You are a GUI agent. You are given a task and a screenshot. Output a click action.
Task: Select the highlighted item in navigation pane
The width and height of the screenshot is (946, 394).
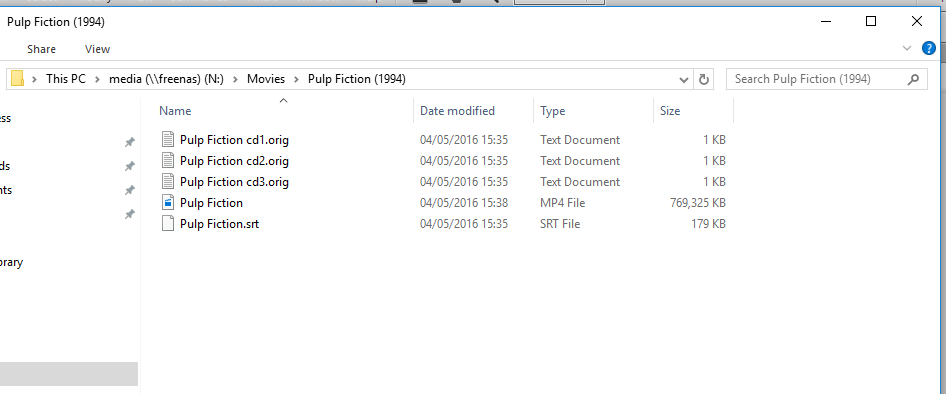pyautogui.click(x=69, y=374)
